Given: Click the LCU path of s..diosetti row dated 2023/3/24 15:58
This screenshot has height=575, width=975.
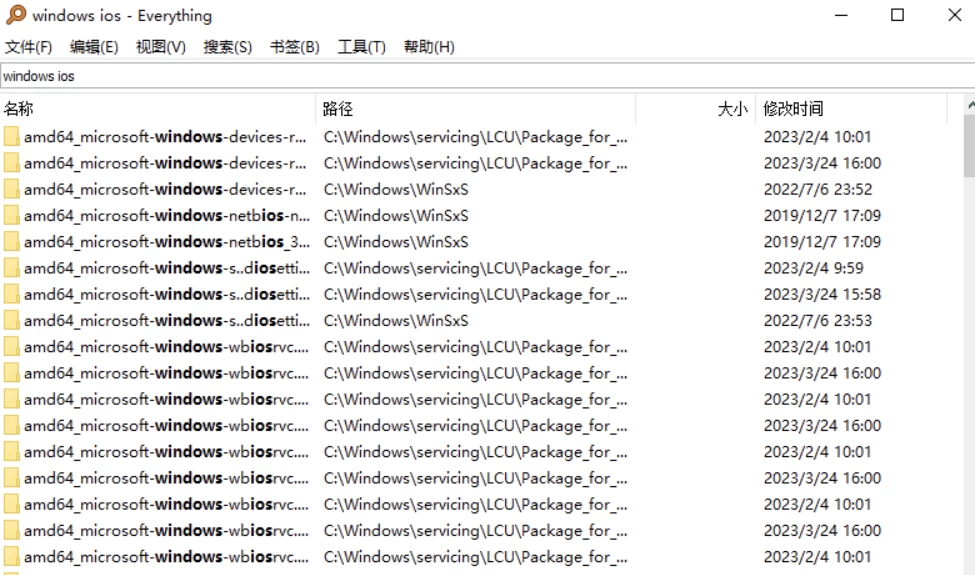Looking at the screenshot, I should pos(476,294).
